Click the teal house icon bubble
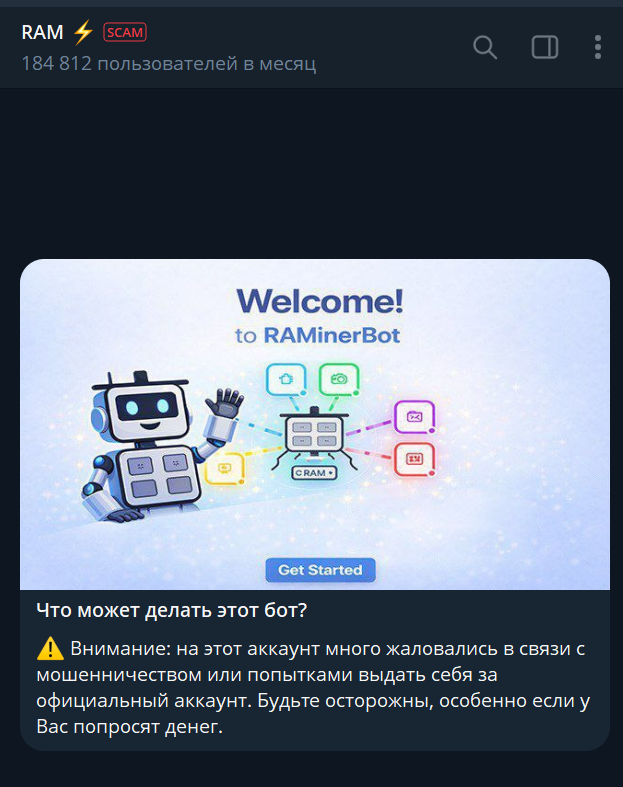623x787 pixels. click(x=286, y=379)
